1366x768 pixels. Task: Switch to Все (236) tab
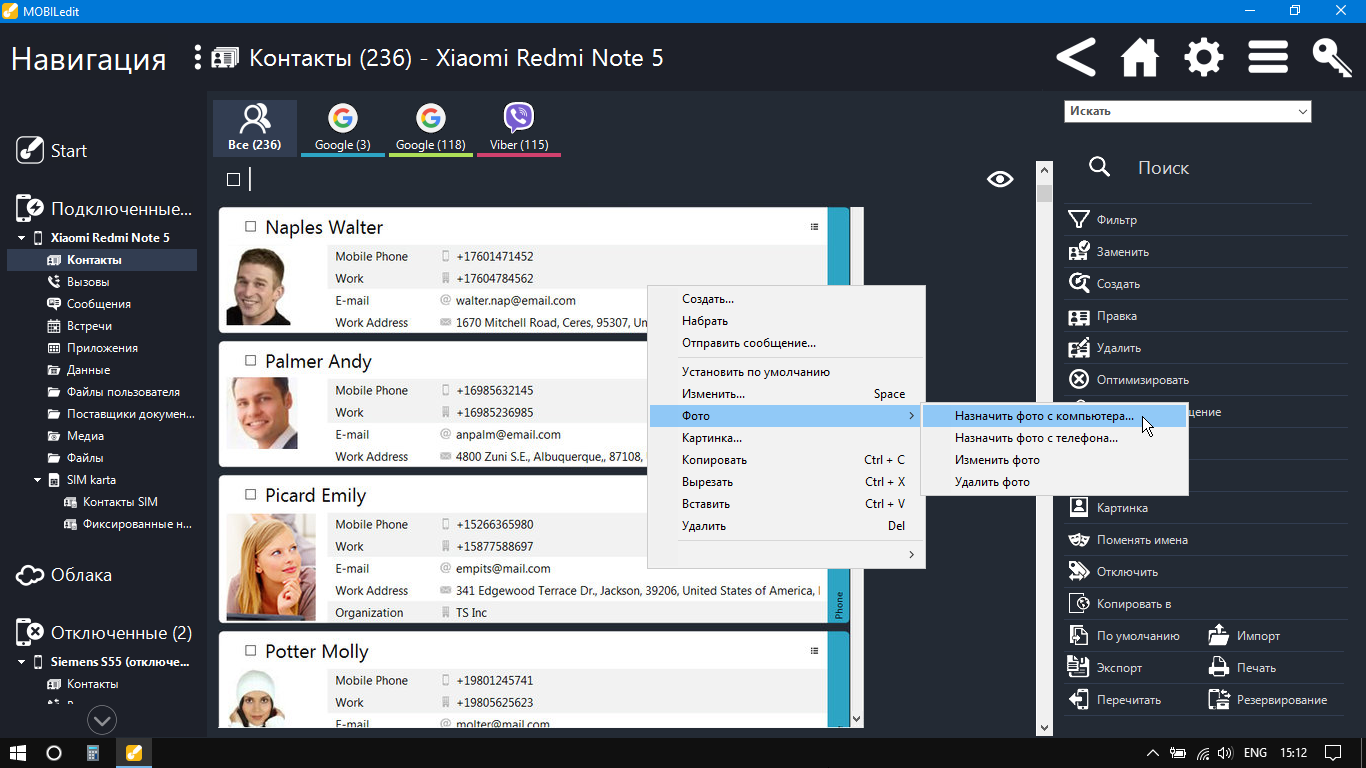pos(255,128)
